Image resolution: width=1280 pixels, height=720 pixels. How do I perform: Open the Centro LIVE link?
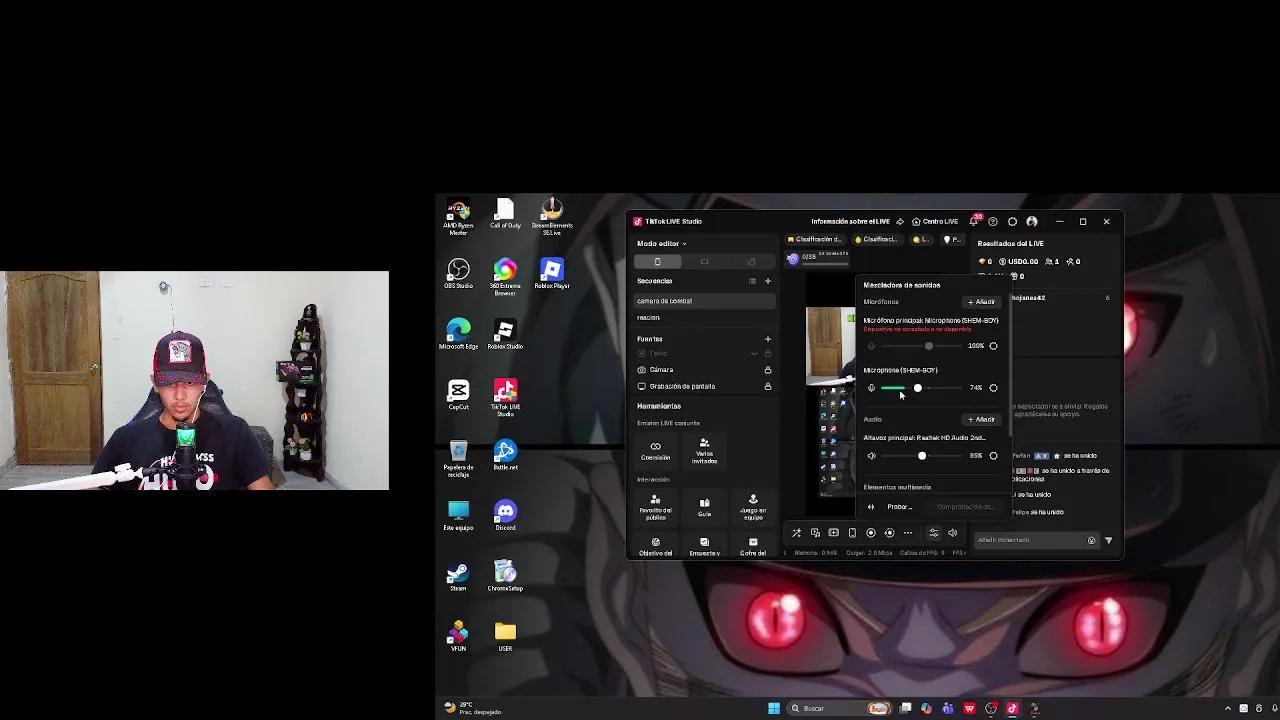click(x=935, y=221)
